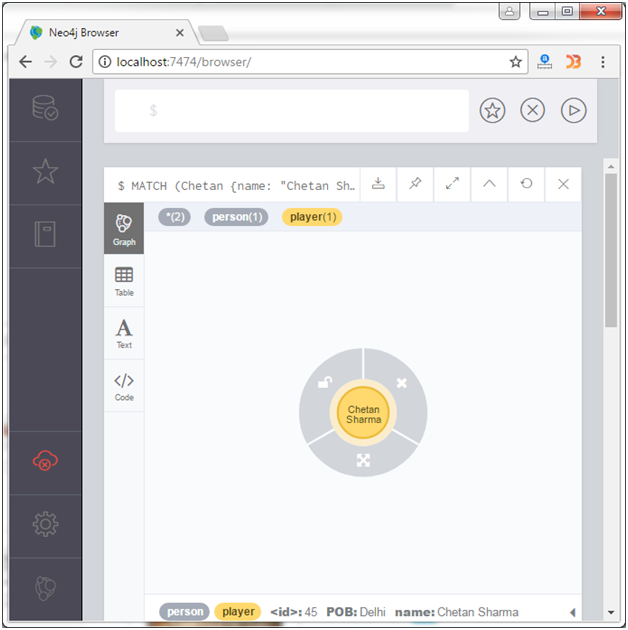628x630 pixels.
Task: Click the POB: Delhi property text
Action: click(356, 612)
